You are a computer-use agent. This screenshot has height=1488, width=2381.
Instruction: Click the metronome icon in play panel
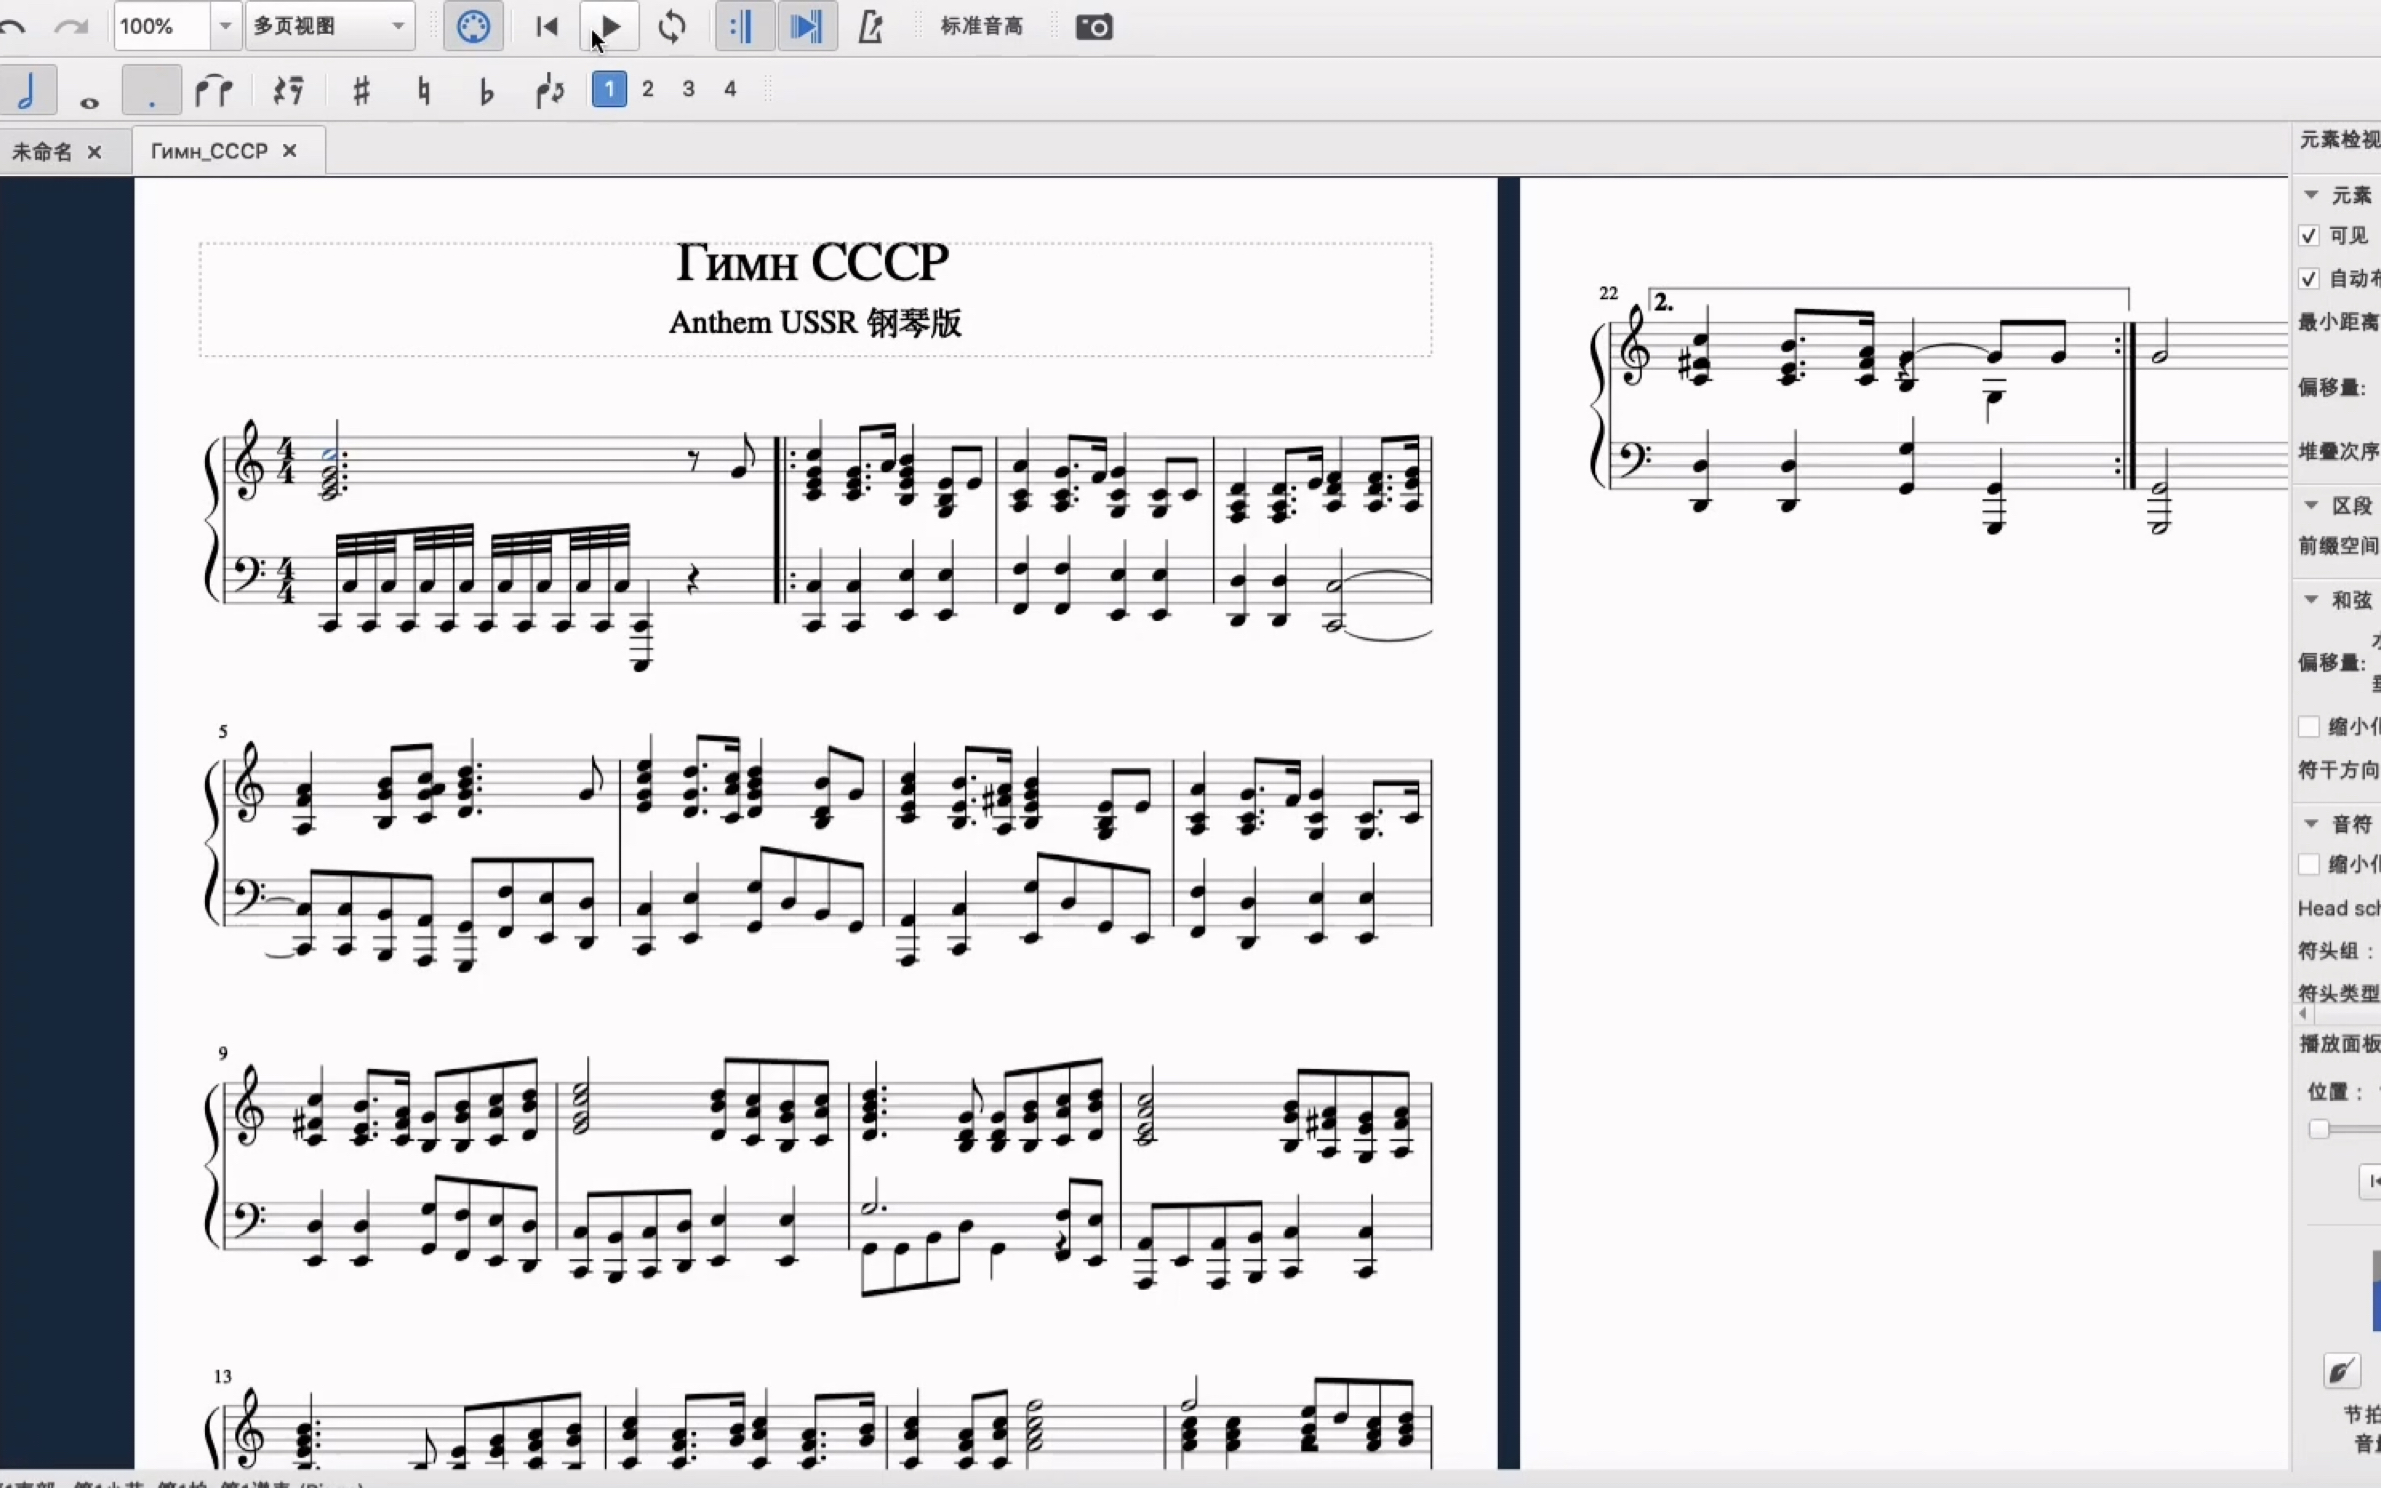(2341, 1371)
